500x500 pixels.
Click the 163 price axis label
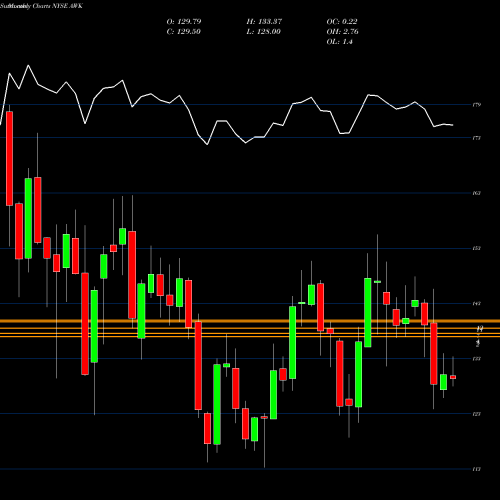coord(477,193)
